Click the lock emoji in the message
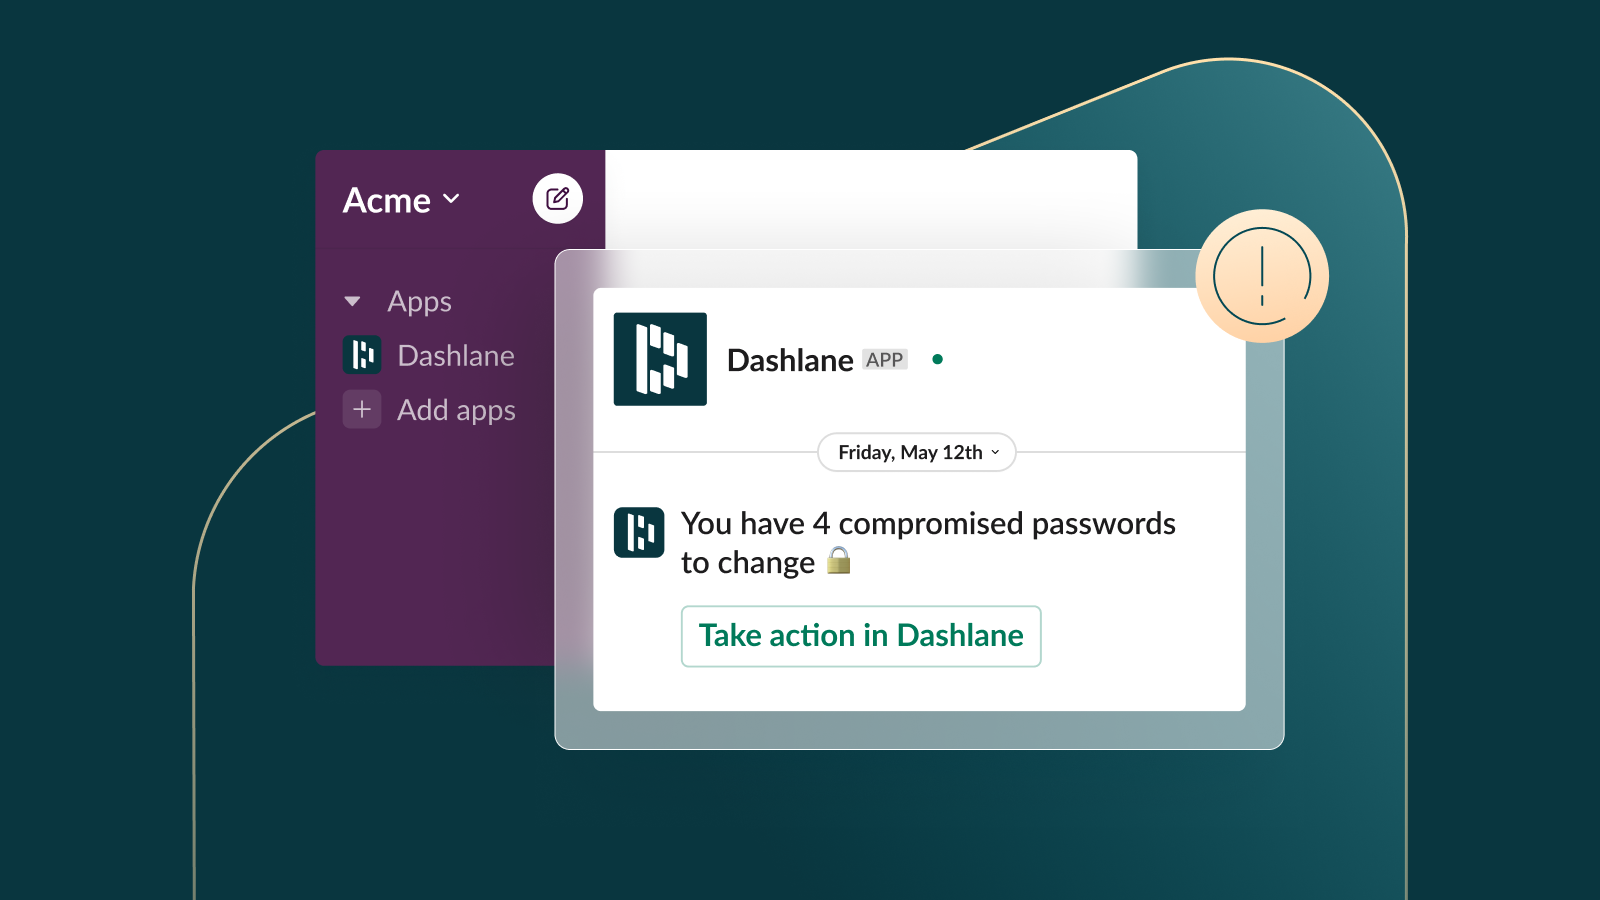Image resolution: width=1600 pixels, height=900 pixels. [x=840, y=561]
